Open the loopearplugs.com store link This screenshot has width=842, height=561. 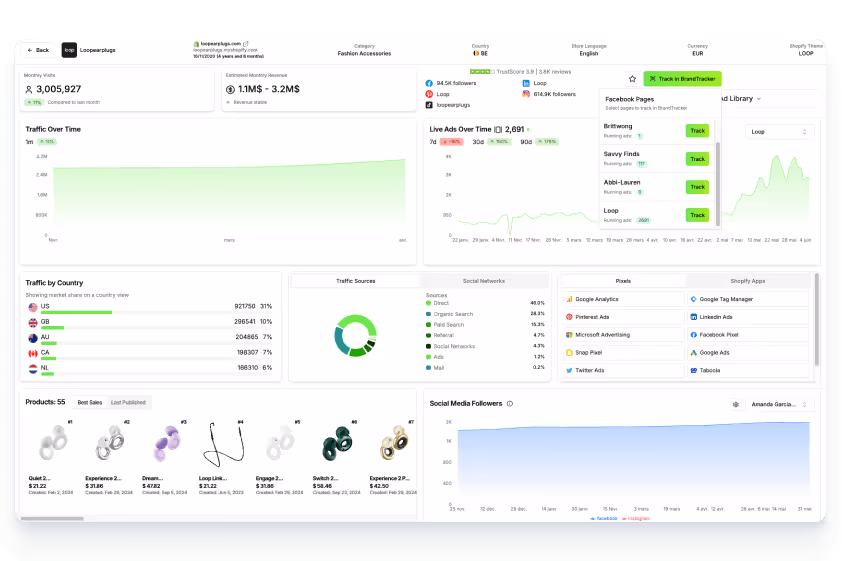pos(221,43)
